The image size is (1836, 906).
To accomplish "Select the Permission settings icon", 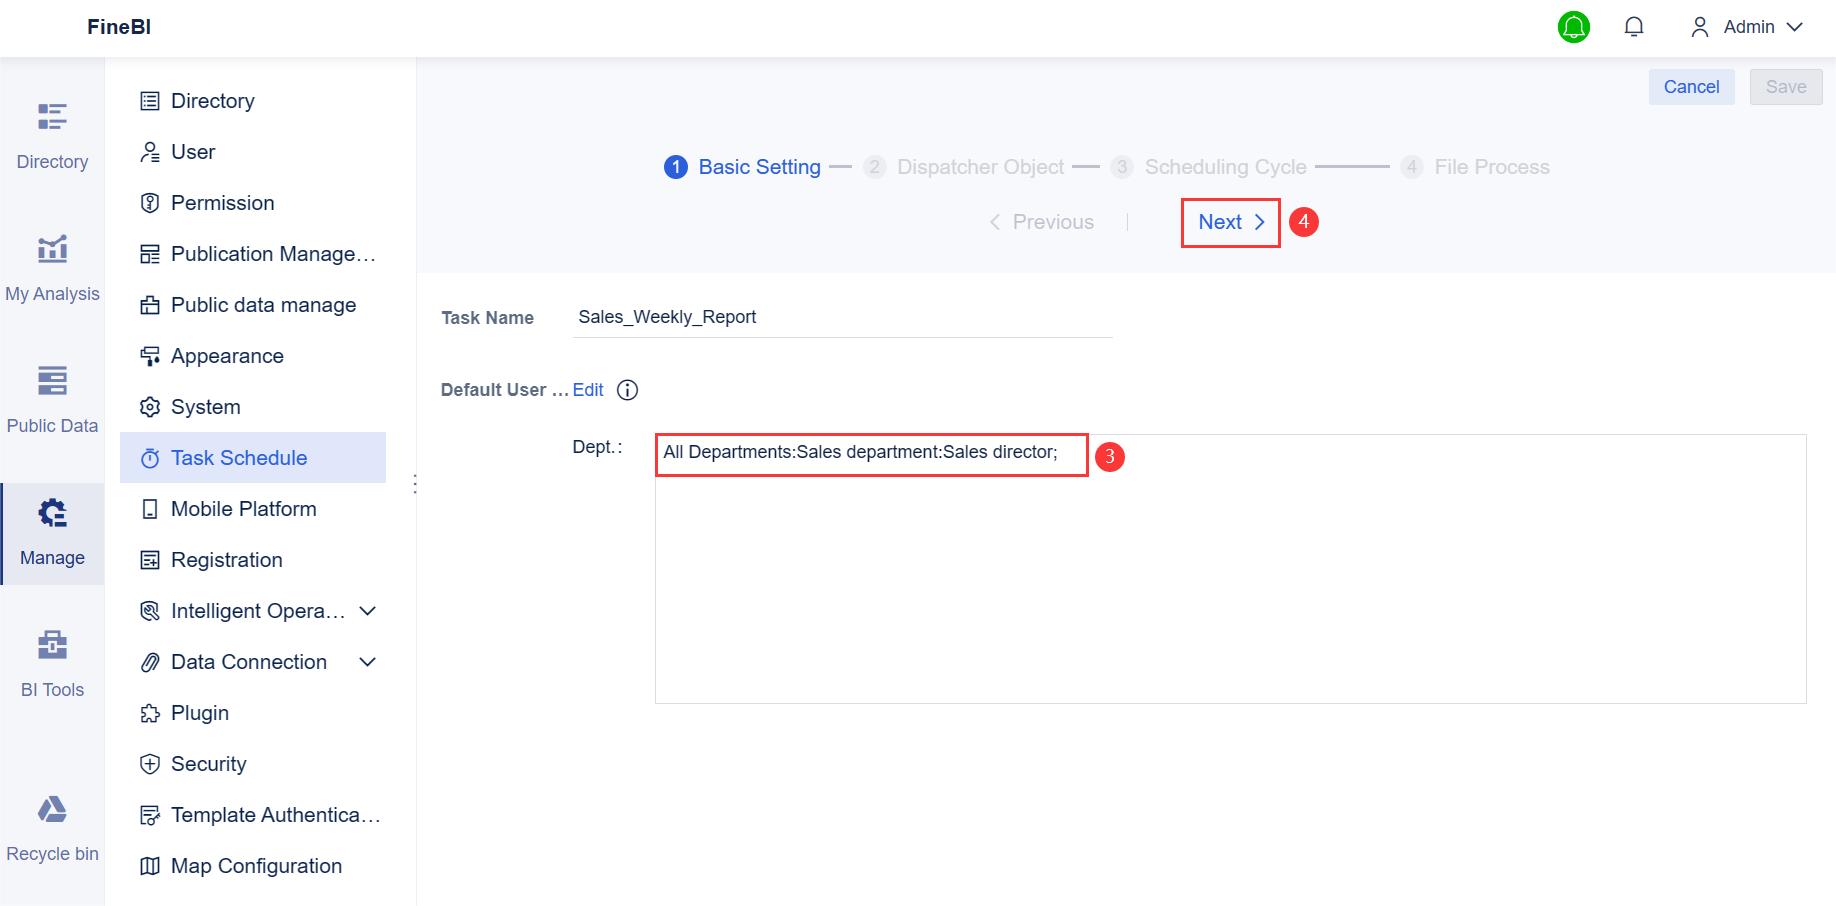I will 150,202.
